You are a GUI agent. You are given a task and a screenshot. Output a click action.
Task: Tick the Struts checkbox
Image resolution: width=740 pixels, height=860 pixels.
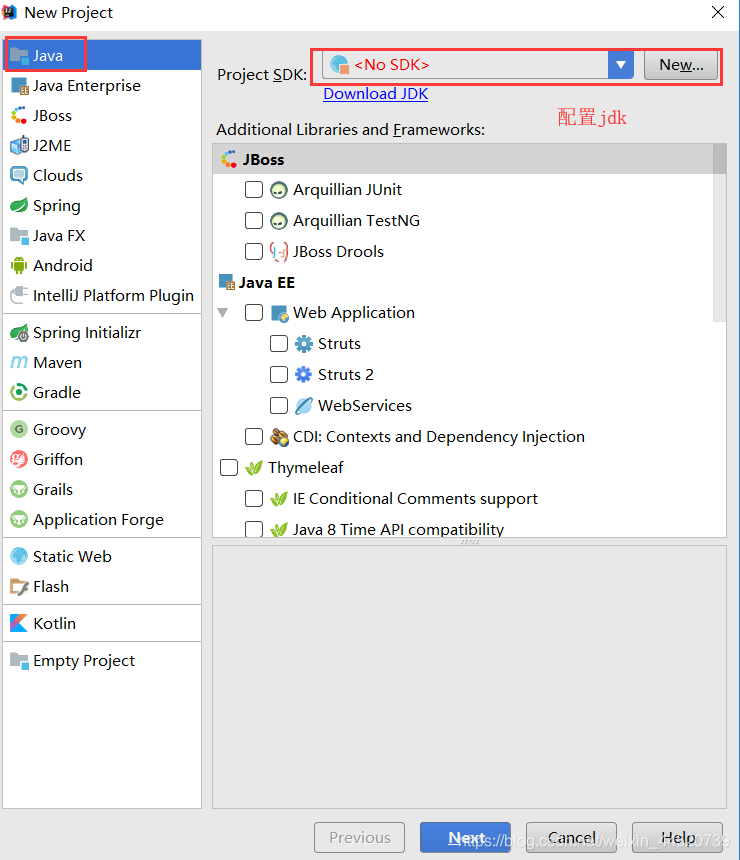[279, 344]
